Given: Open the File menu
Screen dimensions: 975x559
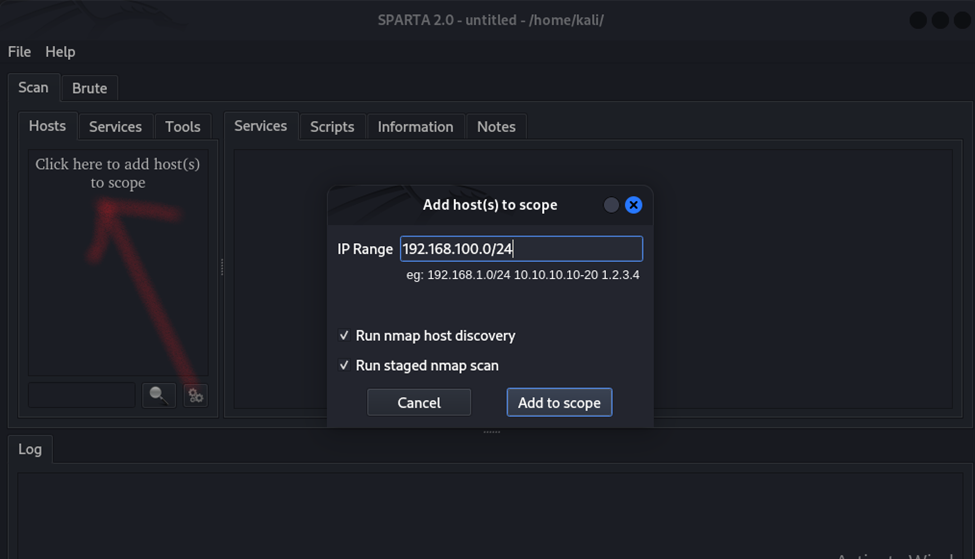Looking at the screenshot, I should [19, 52].
